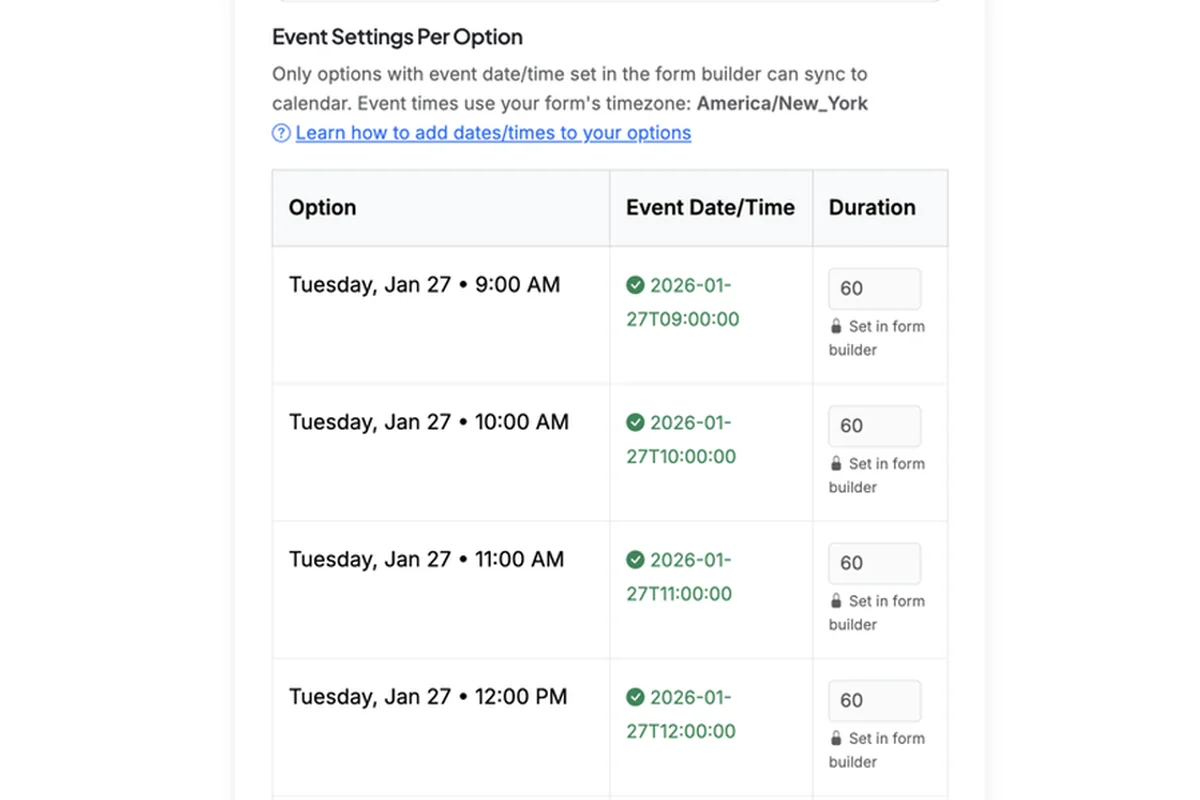
Task: Click the Event Date/Time column header
Action: click(x=710, y=207)
